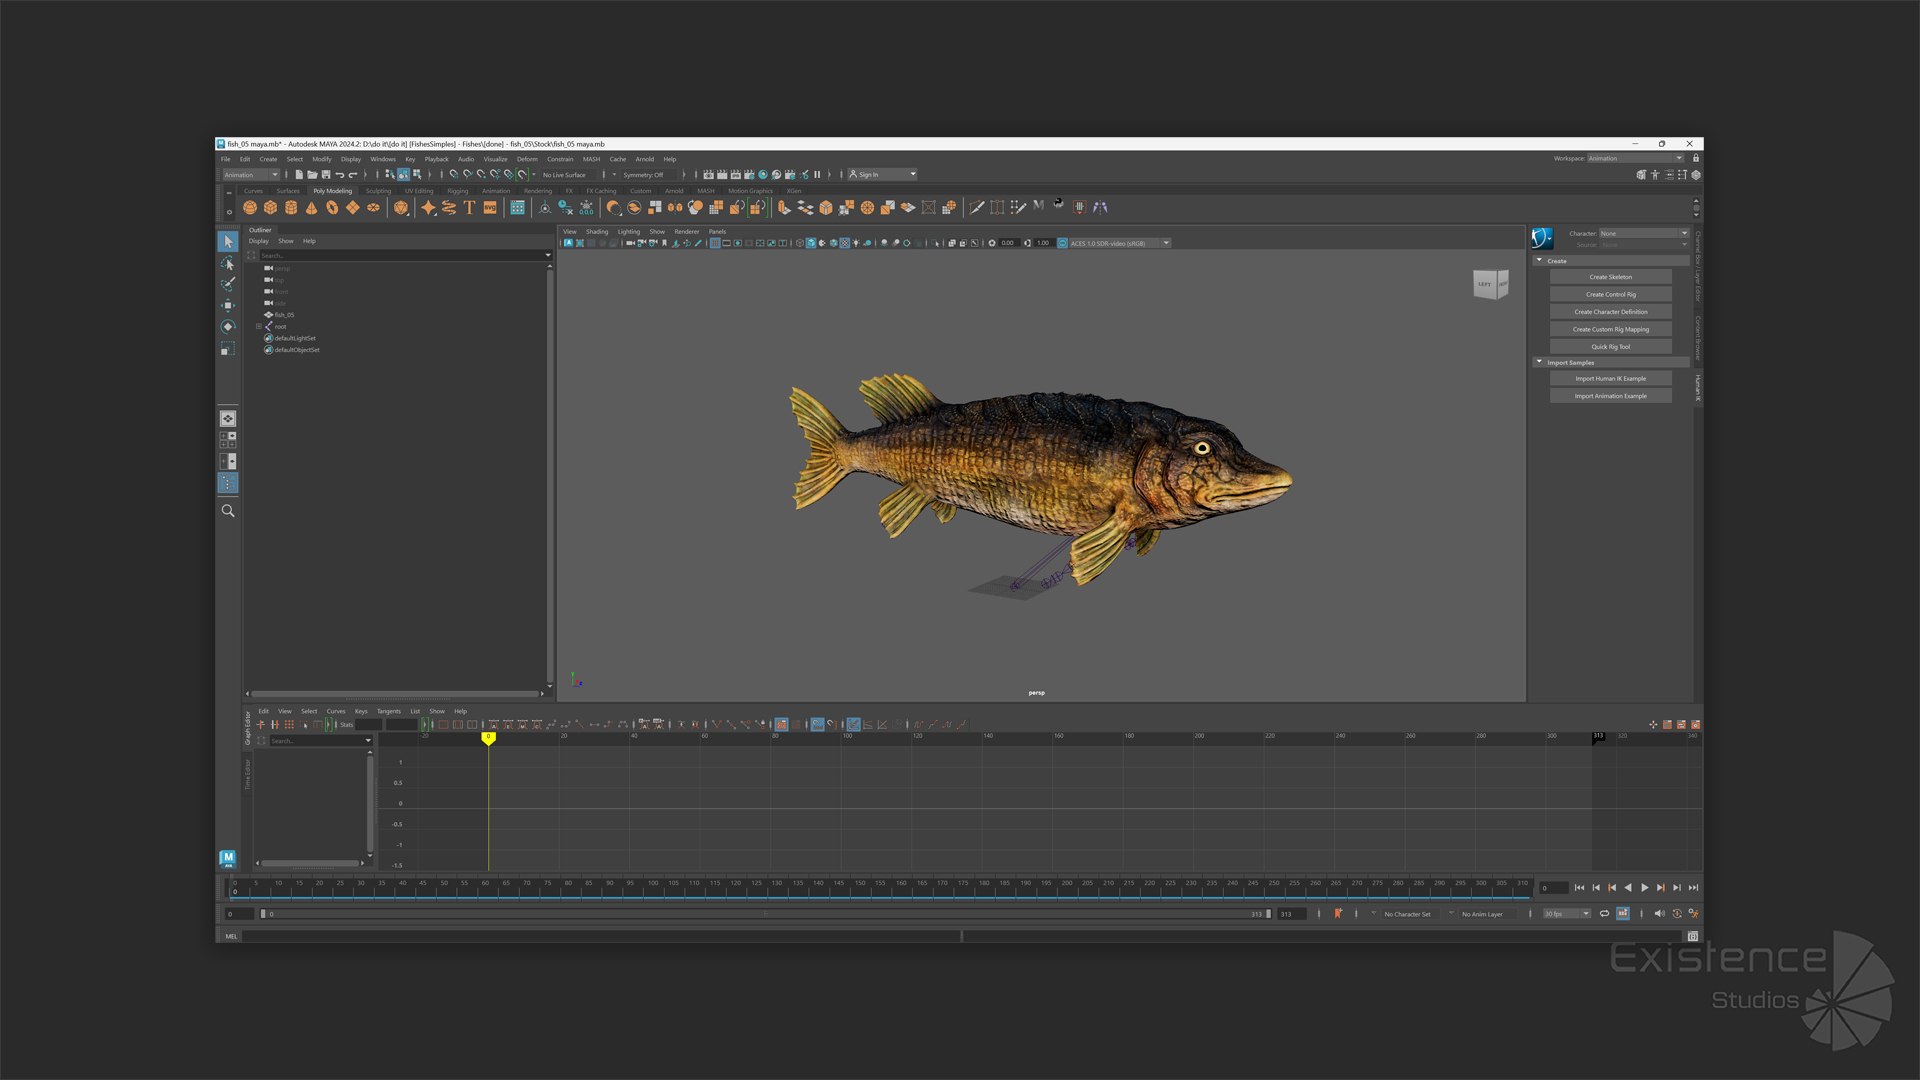The width and height of the screenshot is (1920, 1080).
Task: Open the Render View clapperboard icon
Action: [708, 174]
